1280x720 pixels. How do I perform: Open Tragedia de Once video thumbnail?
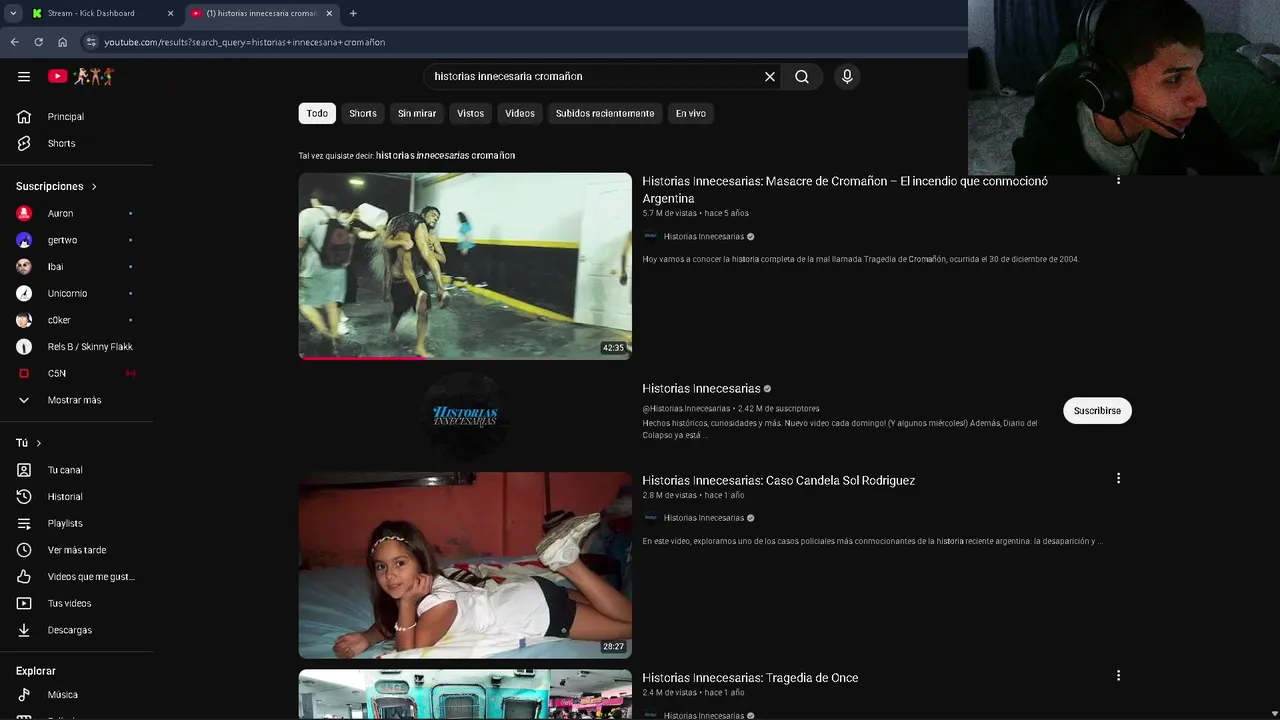pyautogui.click(x=465, y=694)
